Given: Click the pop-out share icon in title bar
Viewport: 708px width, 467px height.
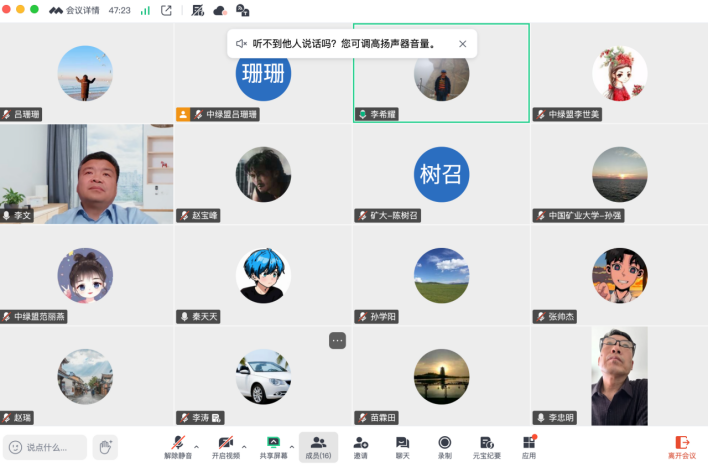Looking at the screenshot, I should pyautogui.click(x=167, y=10).
